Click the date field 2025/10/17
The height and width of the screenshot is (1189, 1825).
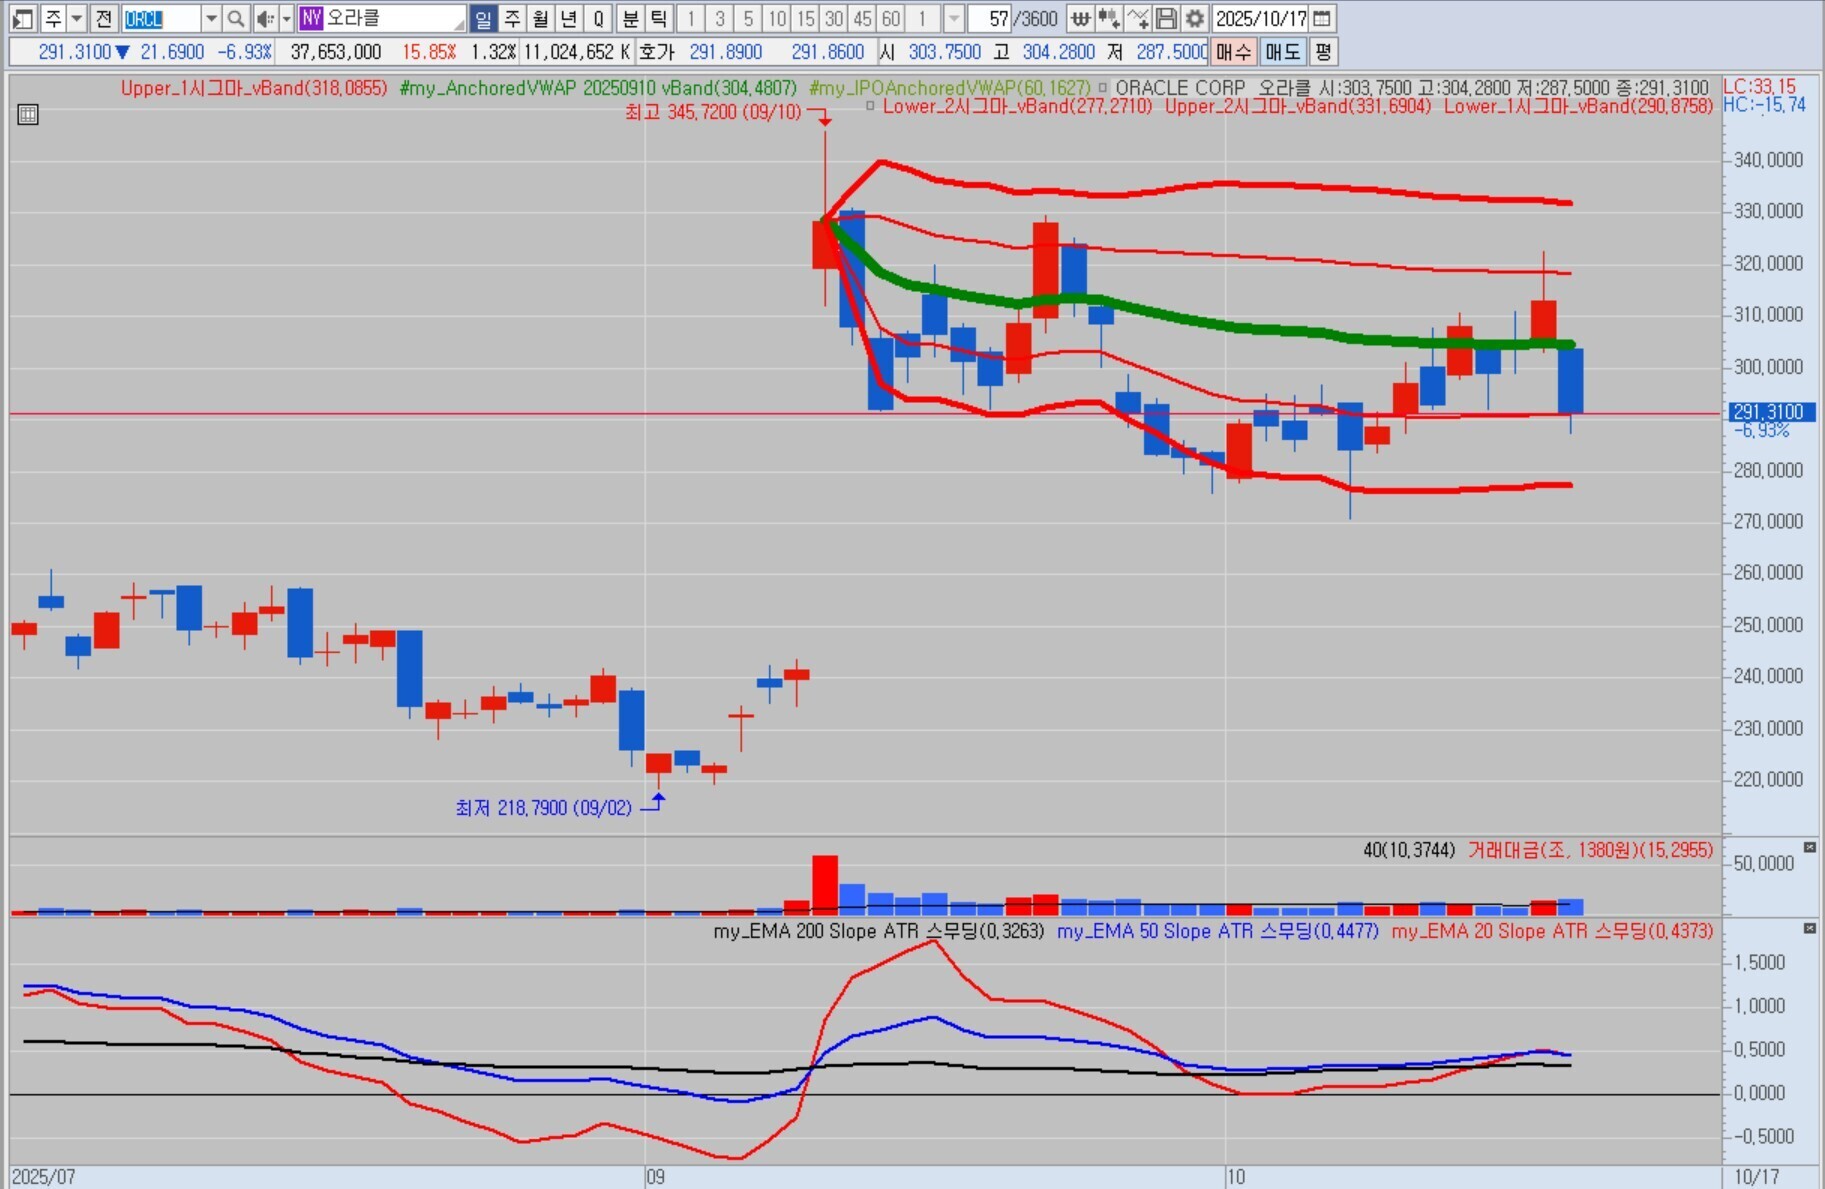pos(1260,18)
